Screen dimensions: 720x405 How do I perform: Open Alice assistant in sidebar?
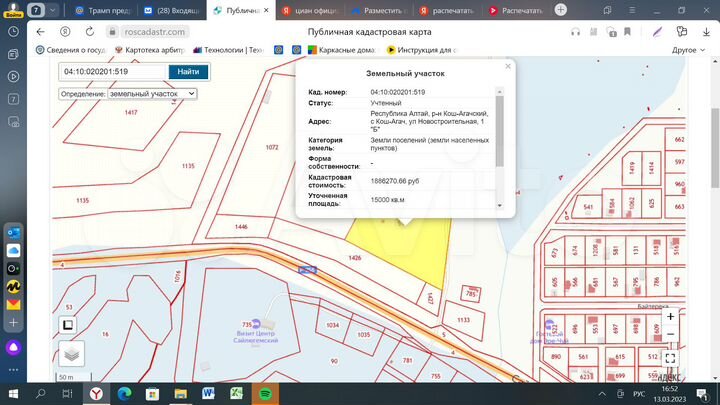(x=13, y=348)
